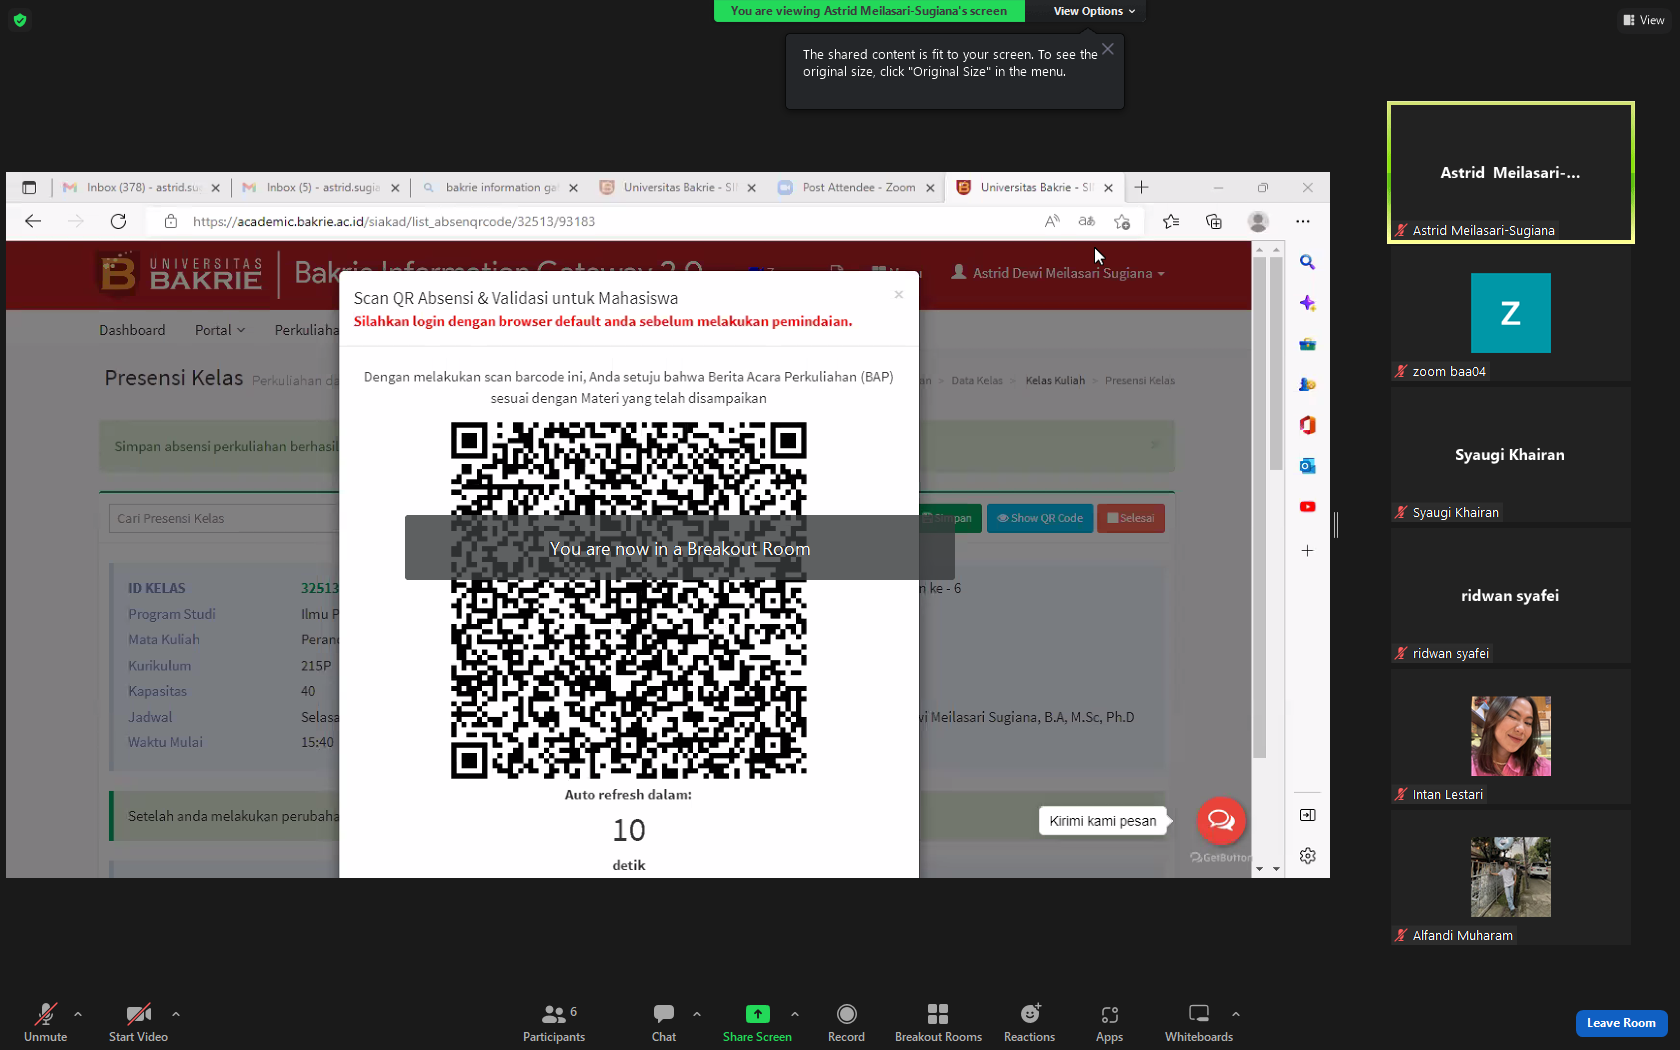The image size is (1680, 1050).
Task: Click the Data Kelas breadcrumb link
Action: pyautogui.click(x=977, y=380)
